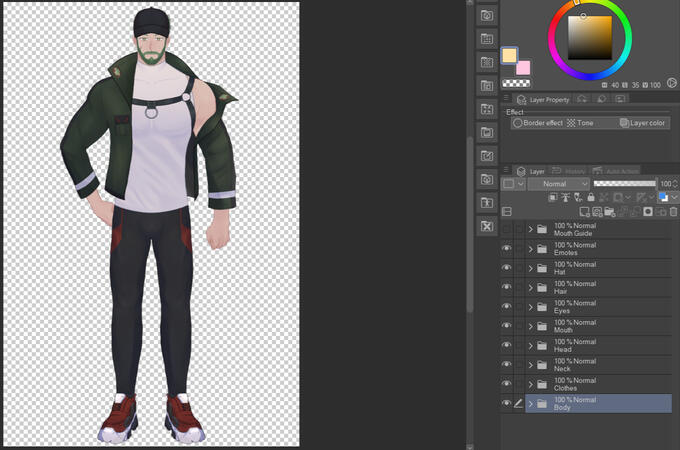Expand the Emotes layer folder
Viewport: 680px width, 450px height.
[x=531, y=249]
